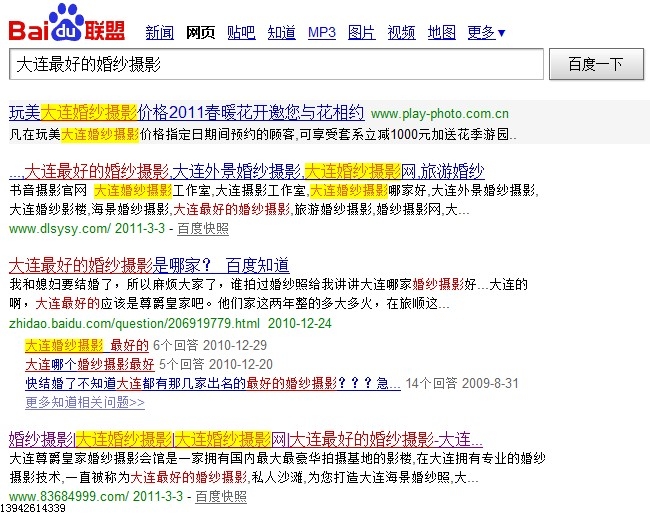
Task: Click the 6个回答 2010-12-29 text
Action: point(210,345)
